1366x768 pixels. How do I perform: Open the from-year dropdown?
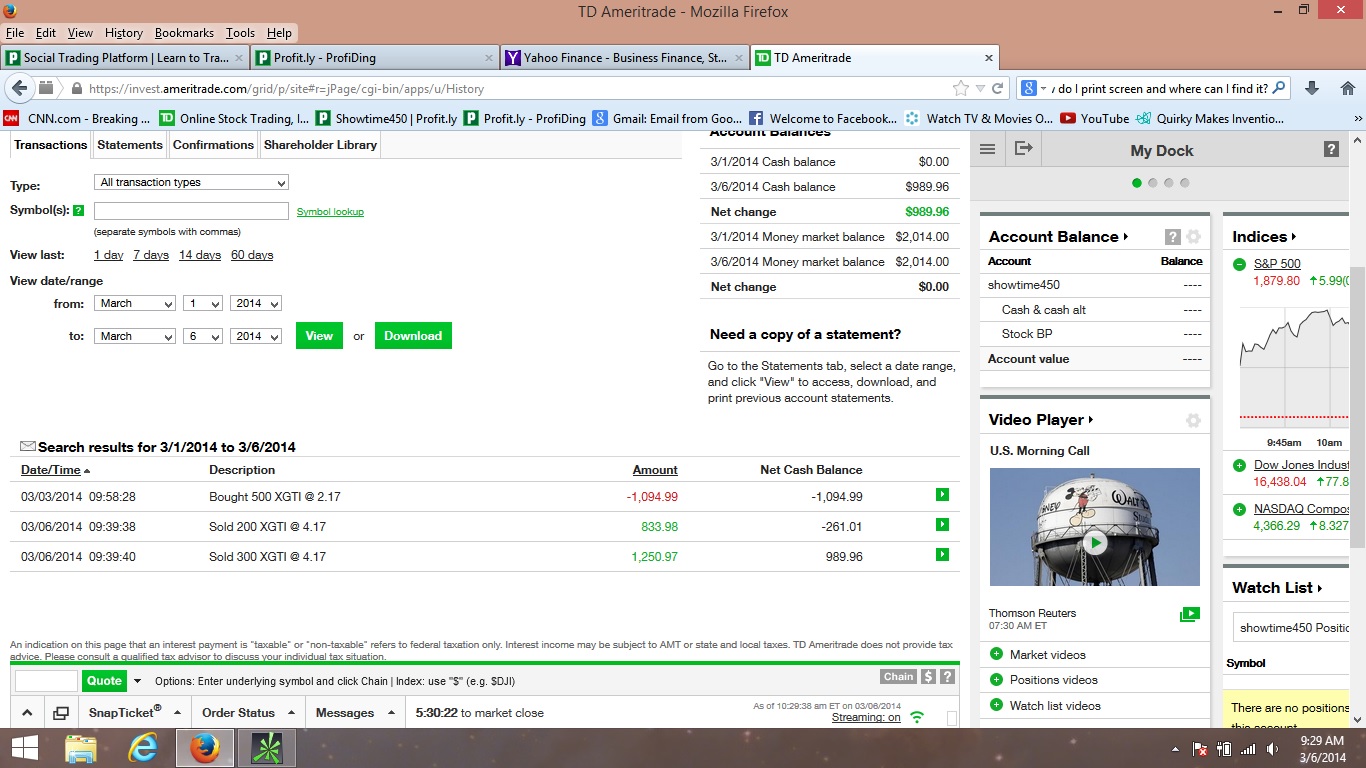tap(256, 303)
